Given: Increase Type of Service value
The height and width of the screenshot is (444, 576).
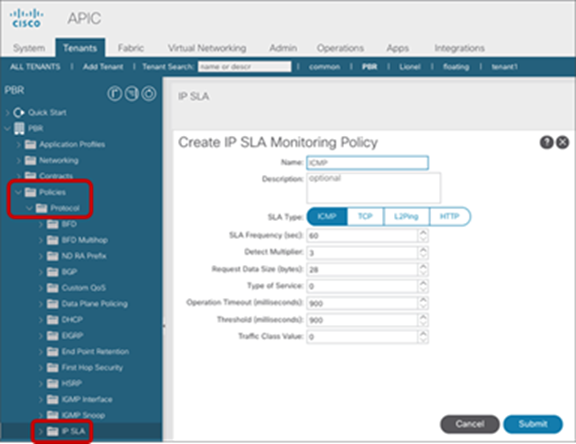Looking at the screenshot, I should 423,283.
